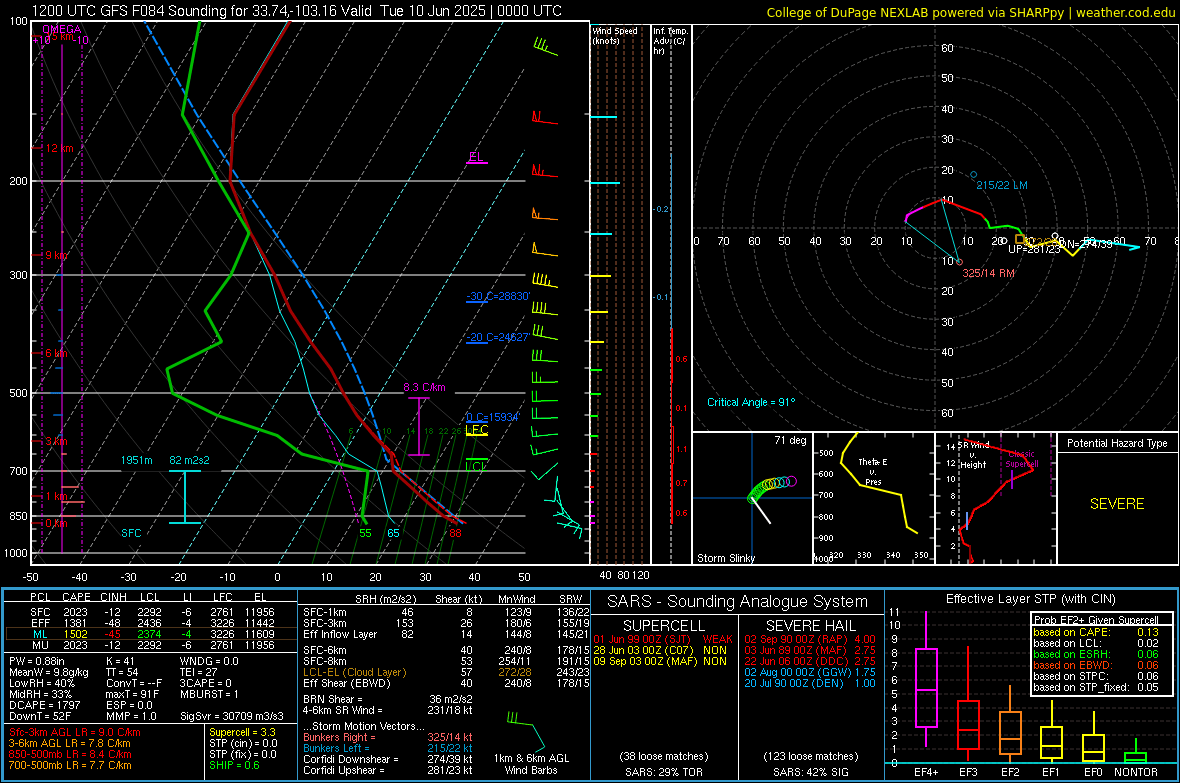Click the "700-500mb LR = 7.7 C/km" line
1180x783 pixels.
pos(70,766)
